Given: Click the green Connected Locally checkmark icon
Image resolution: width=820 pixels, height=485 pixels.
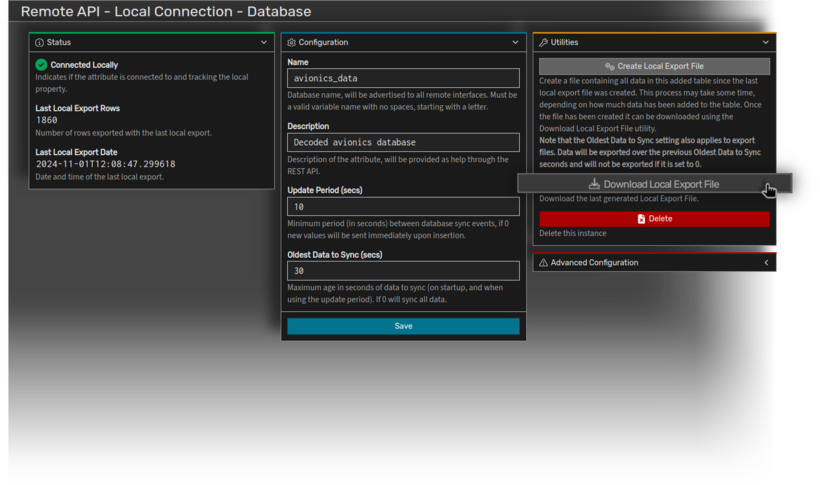Looking at the screenshot, I should [x=41, y=65].
